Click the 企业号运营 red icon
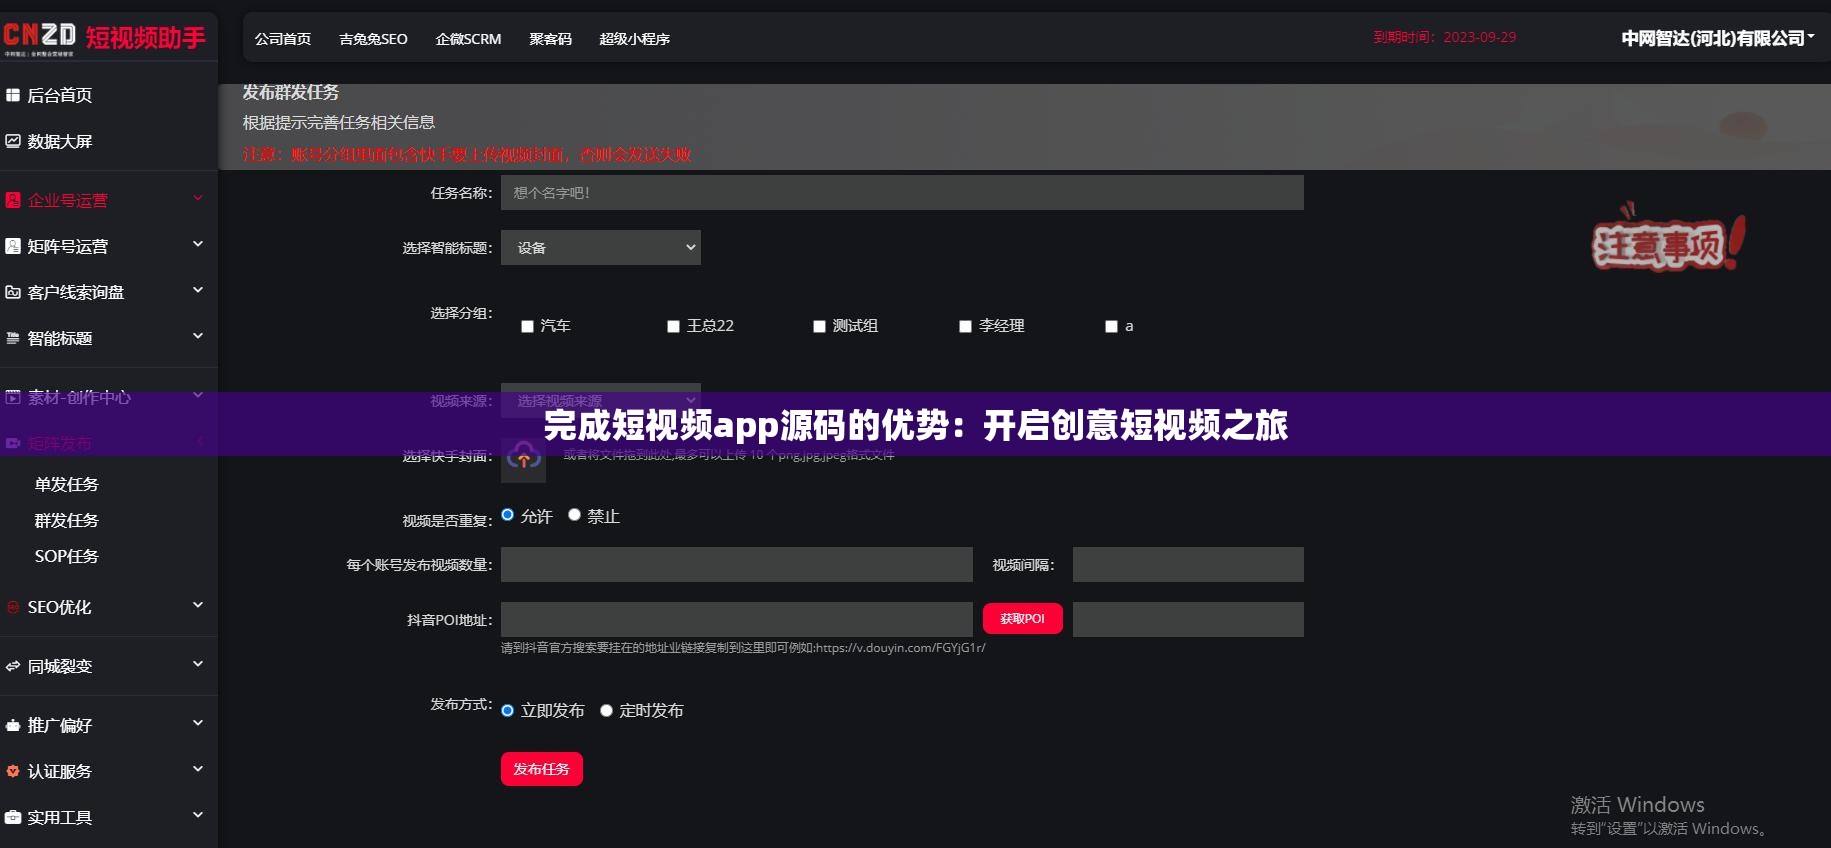The height and width of the screenshot is (848, 1831). [x=13, y=200]
